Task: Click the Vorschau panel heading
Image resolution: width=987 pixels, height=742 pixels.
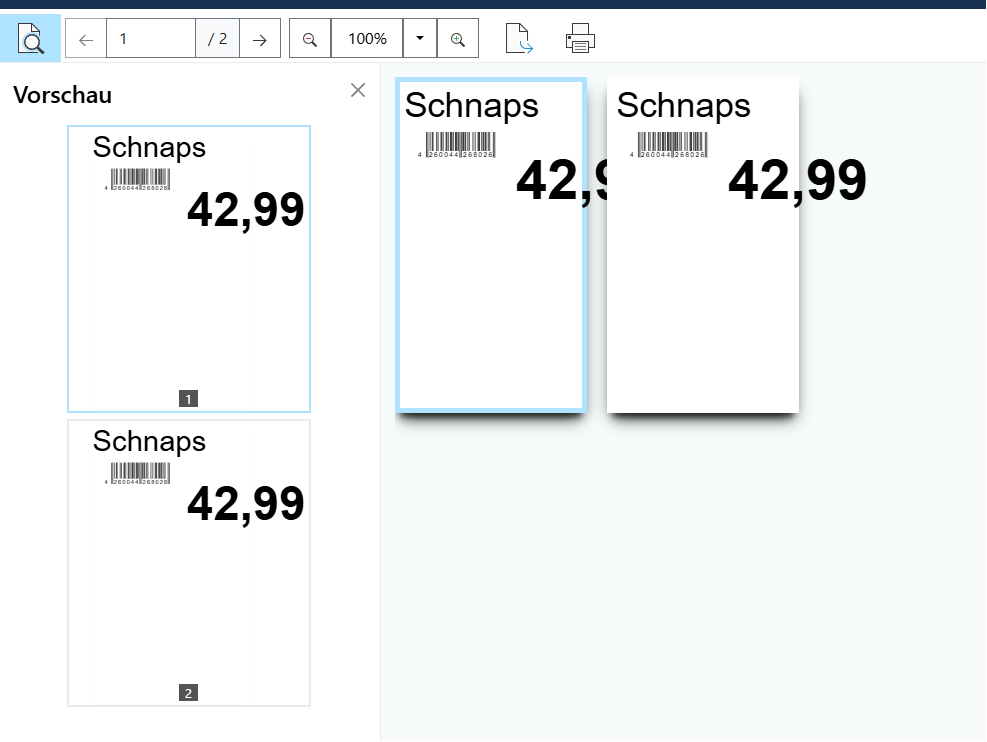Action: pos(62,95)
